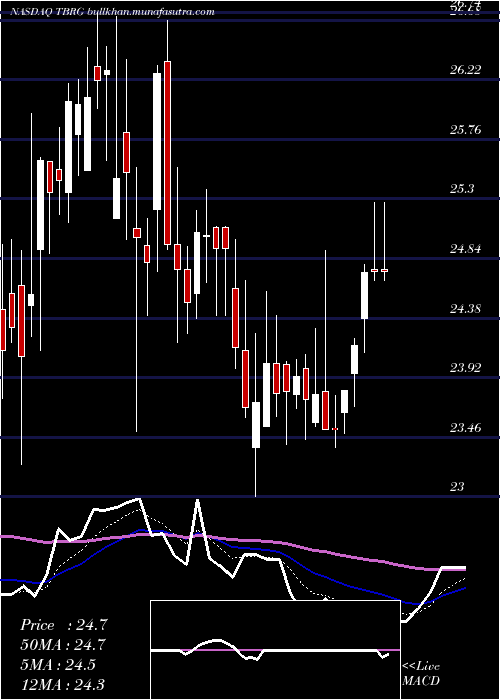Click the 26.22 price axis label
The image size is (500, 700).
click(466, 70)
